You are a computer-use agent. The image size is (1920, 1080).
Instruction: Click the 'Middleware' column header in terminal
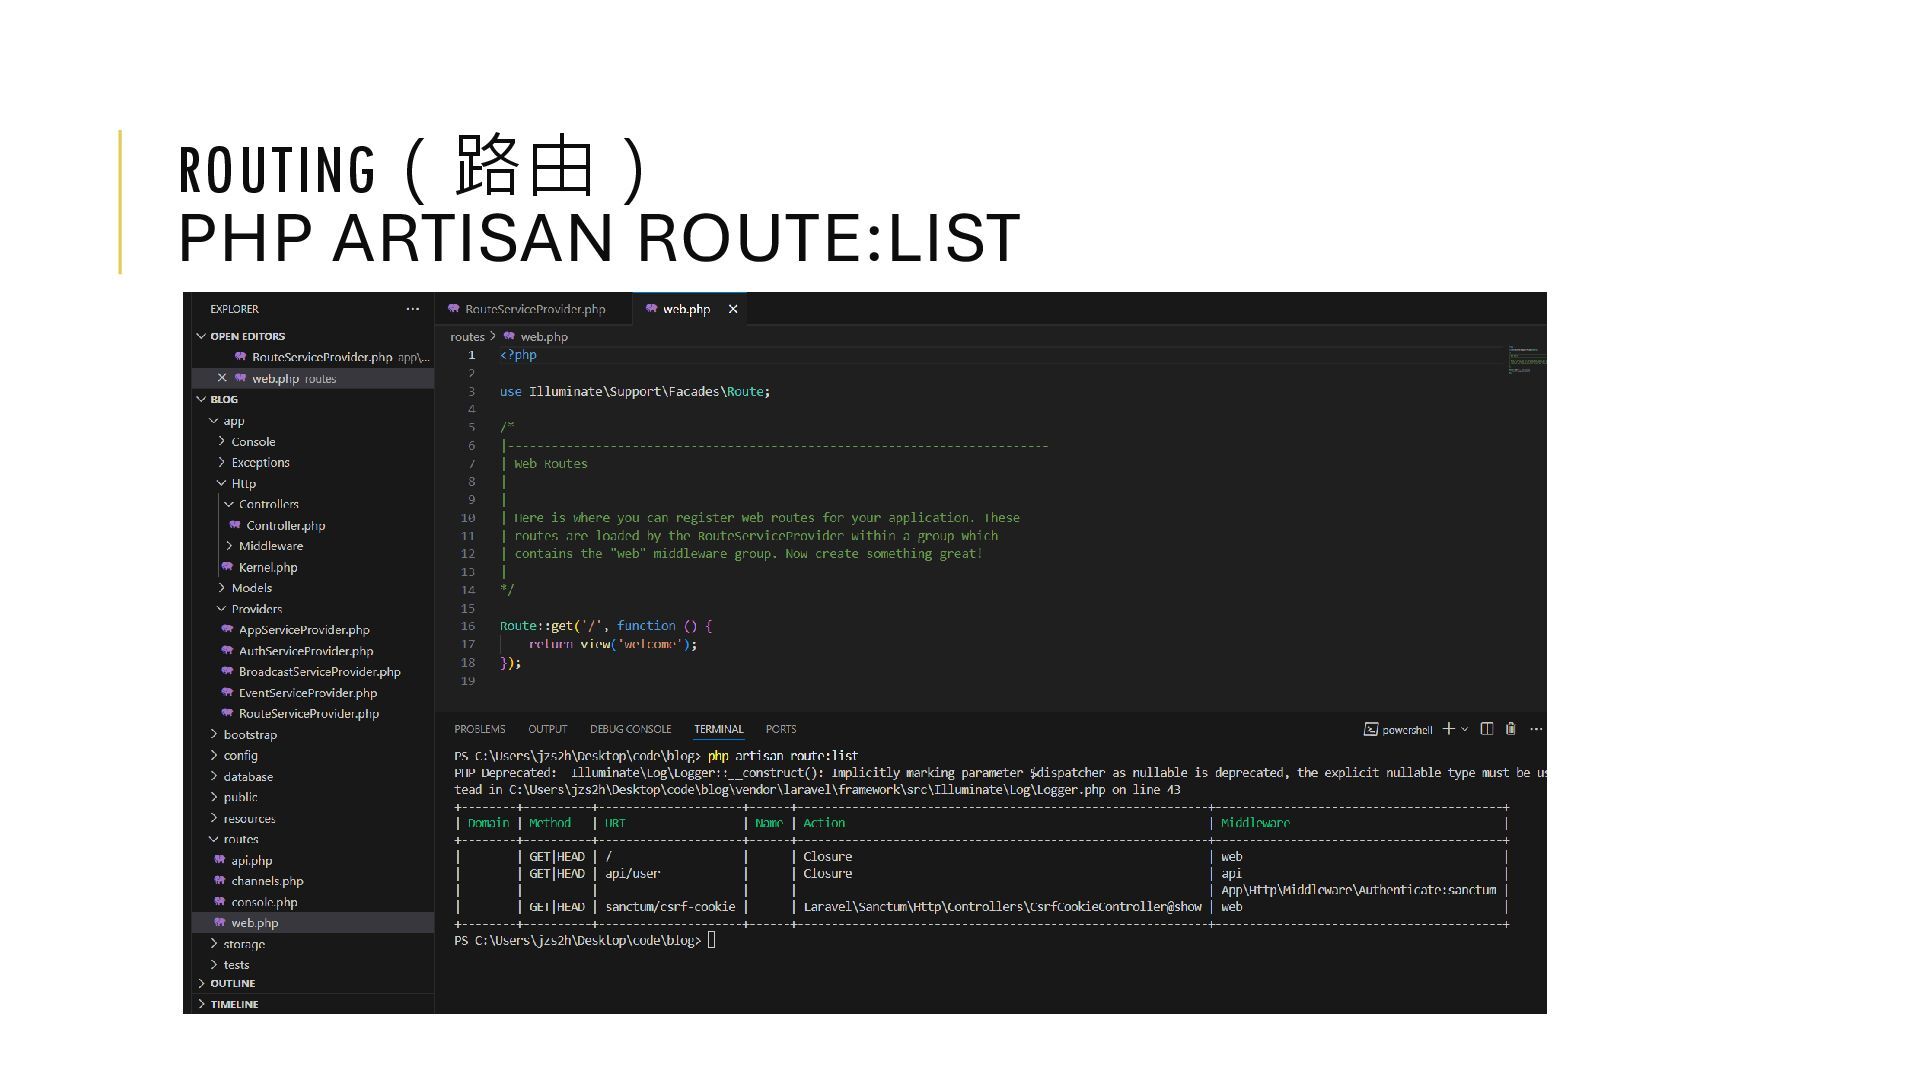click(1255, 823)
